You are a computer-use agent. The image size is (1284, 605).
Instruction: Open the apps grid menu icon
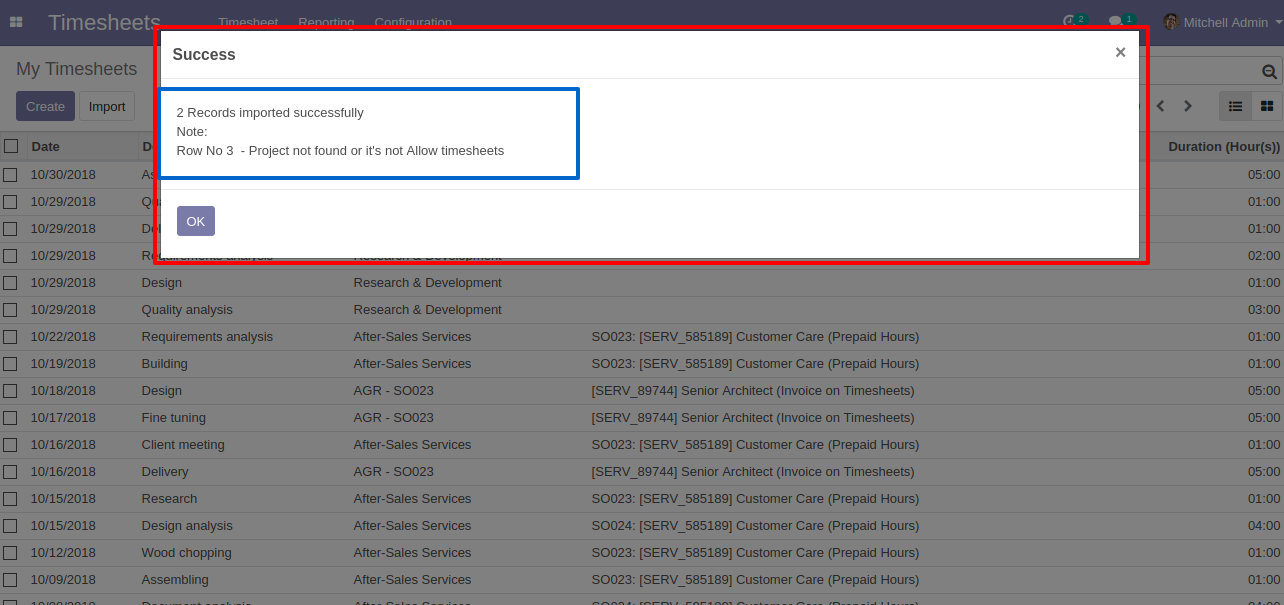coord(16,22)
